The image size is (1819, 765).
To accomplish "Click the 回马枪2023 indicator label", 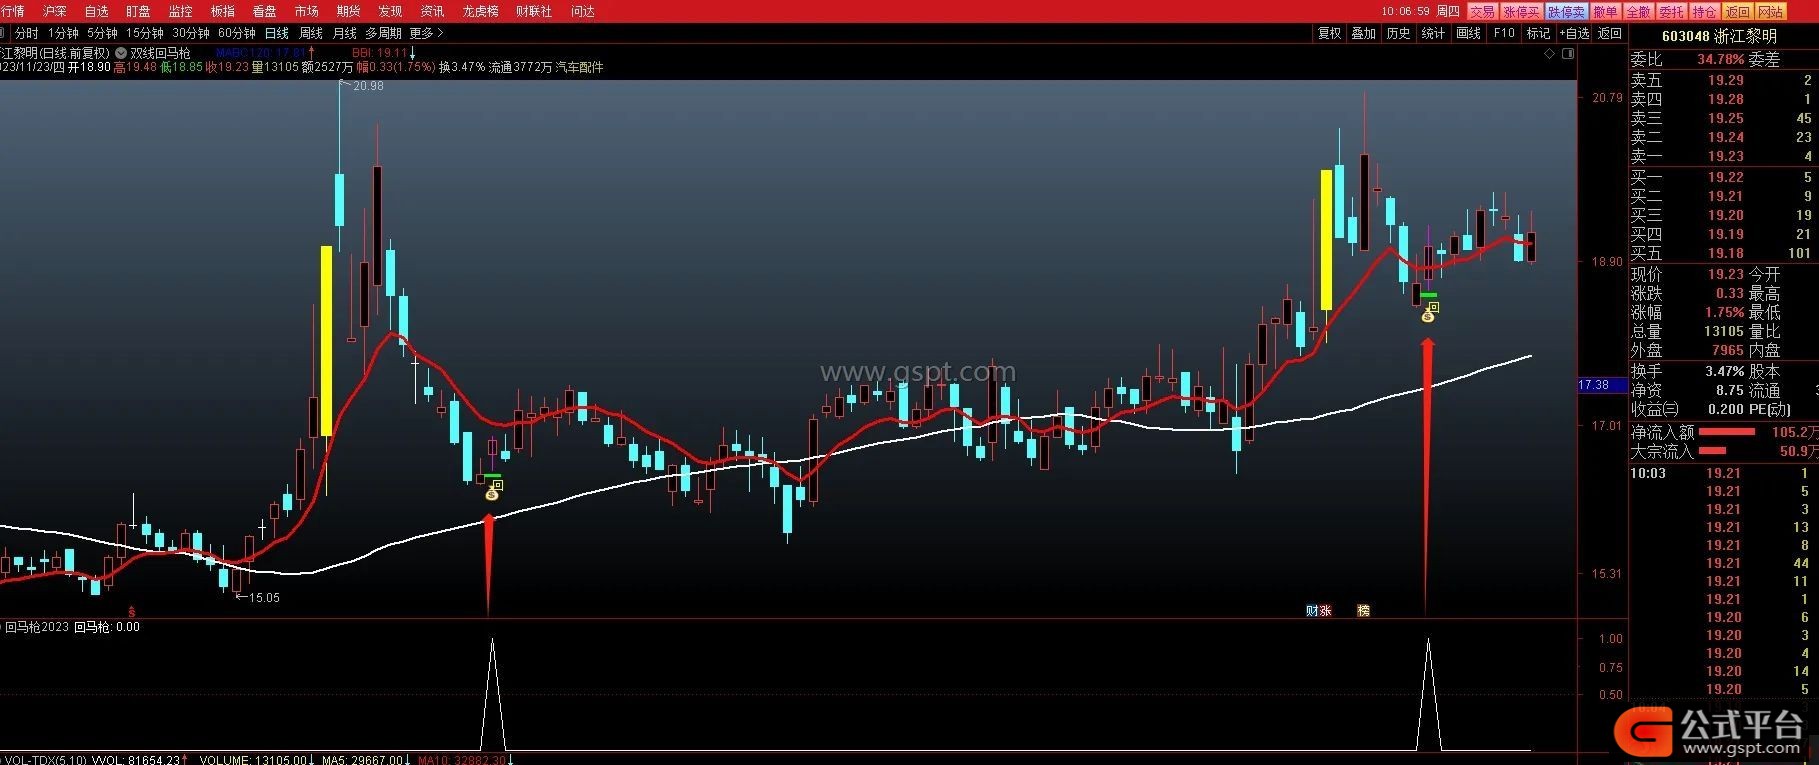I will (37, 627).
